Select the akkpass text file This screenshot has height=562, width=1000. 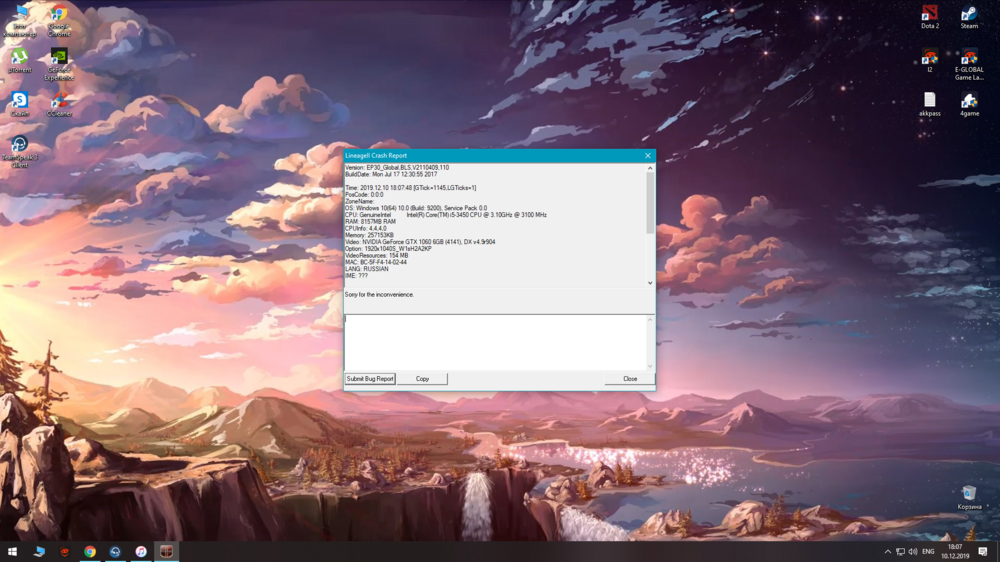pos(929,102)
